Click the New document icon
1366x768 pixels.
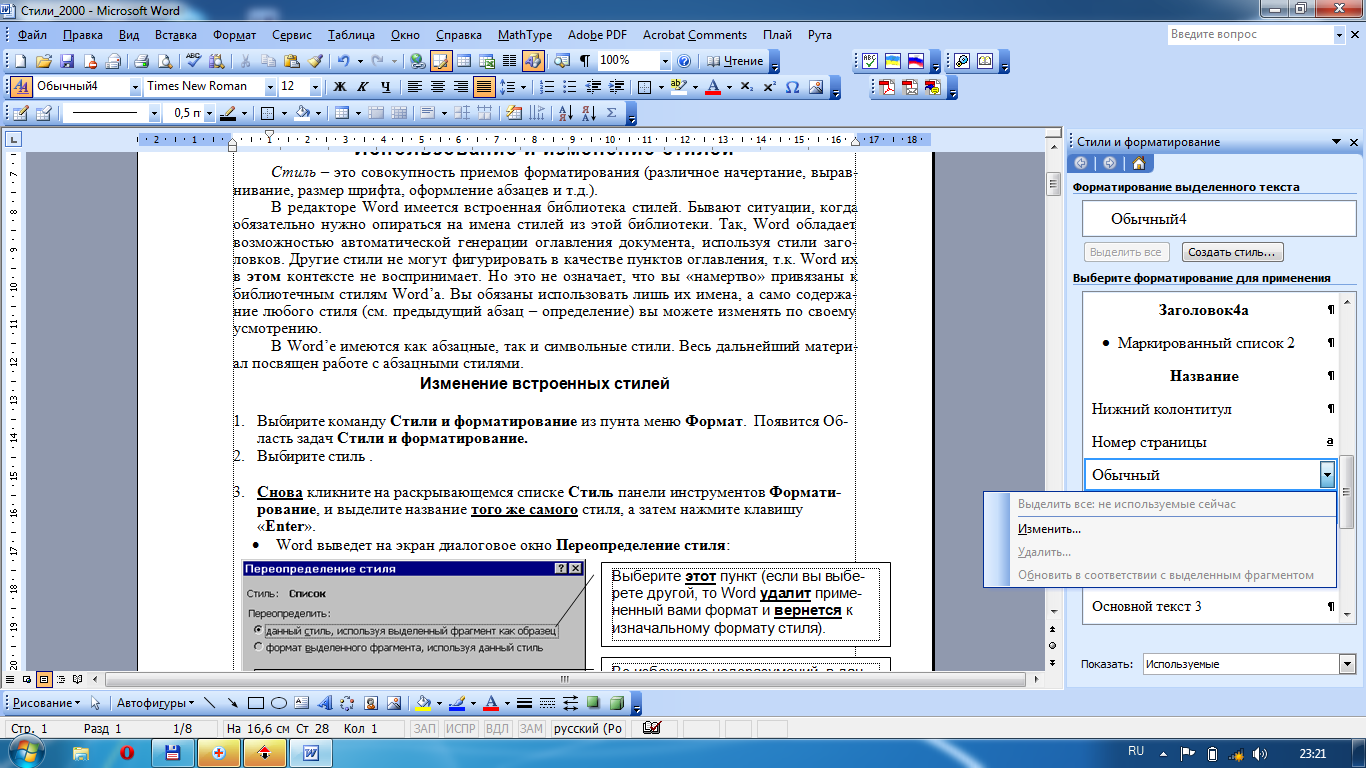pyautogui.click(x=22, y=61)
